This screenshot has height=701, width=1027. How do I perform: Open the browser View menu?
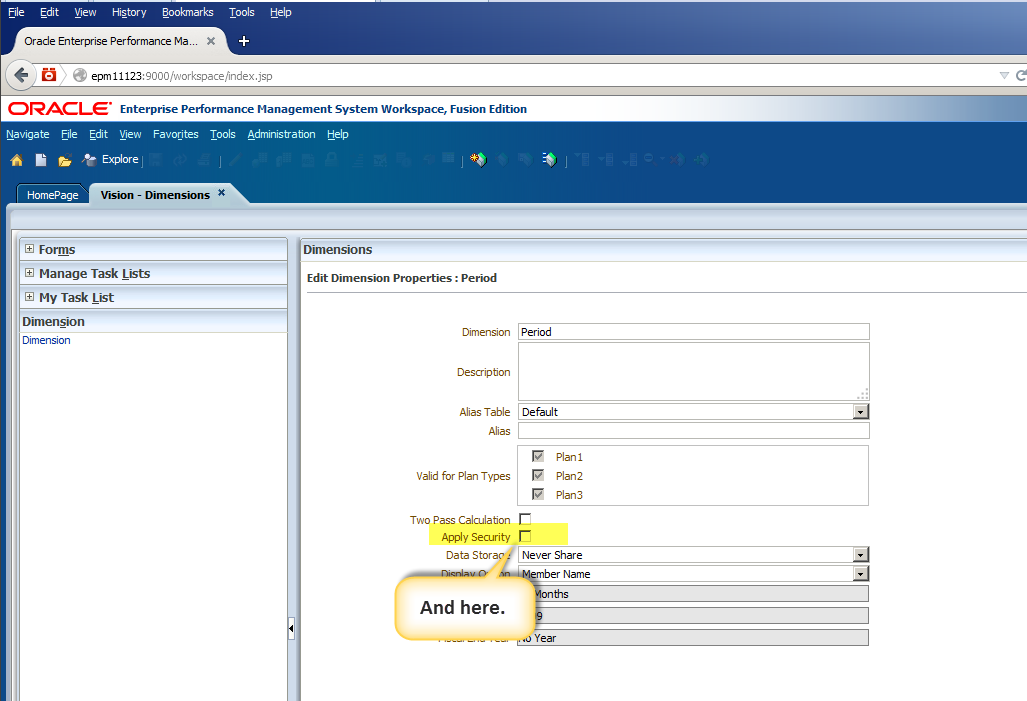coord(85,12)
